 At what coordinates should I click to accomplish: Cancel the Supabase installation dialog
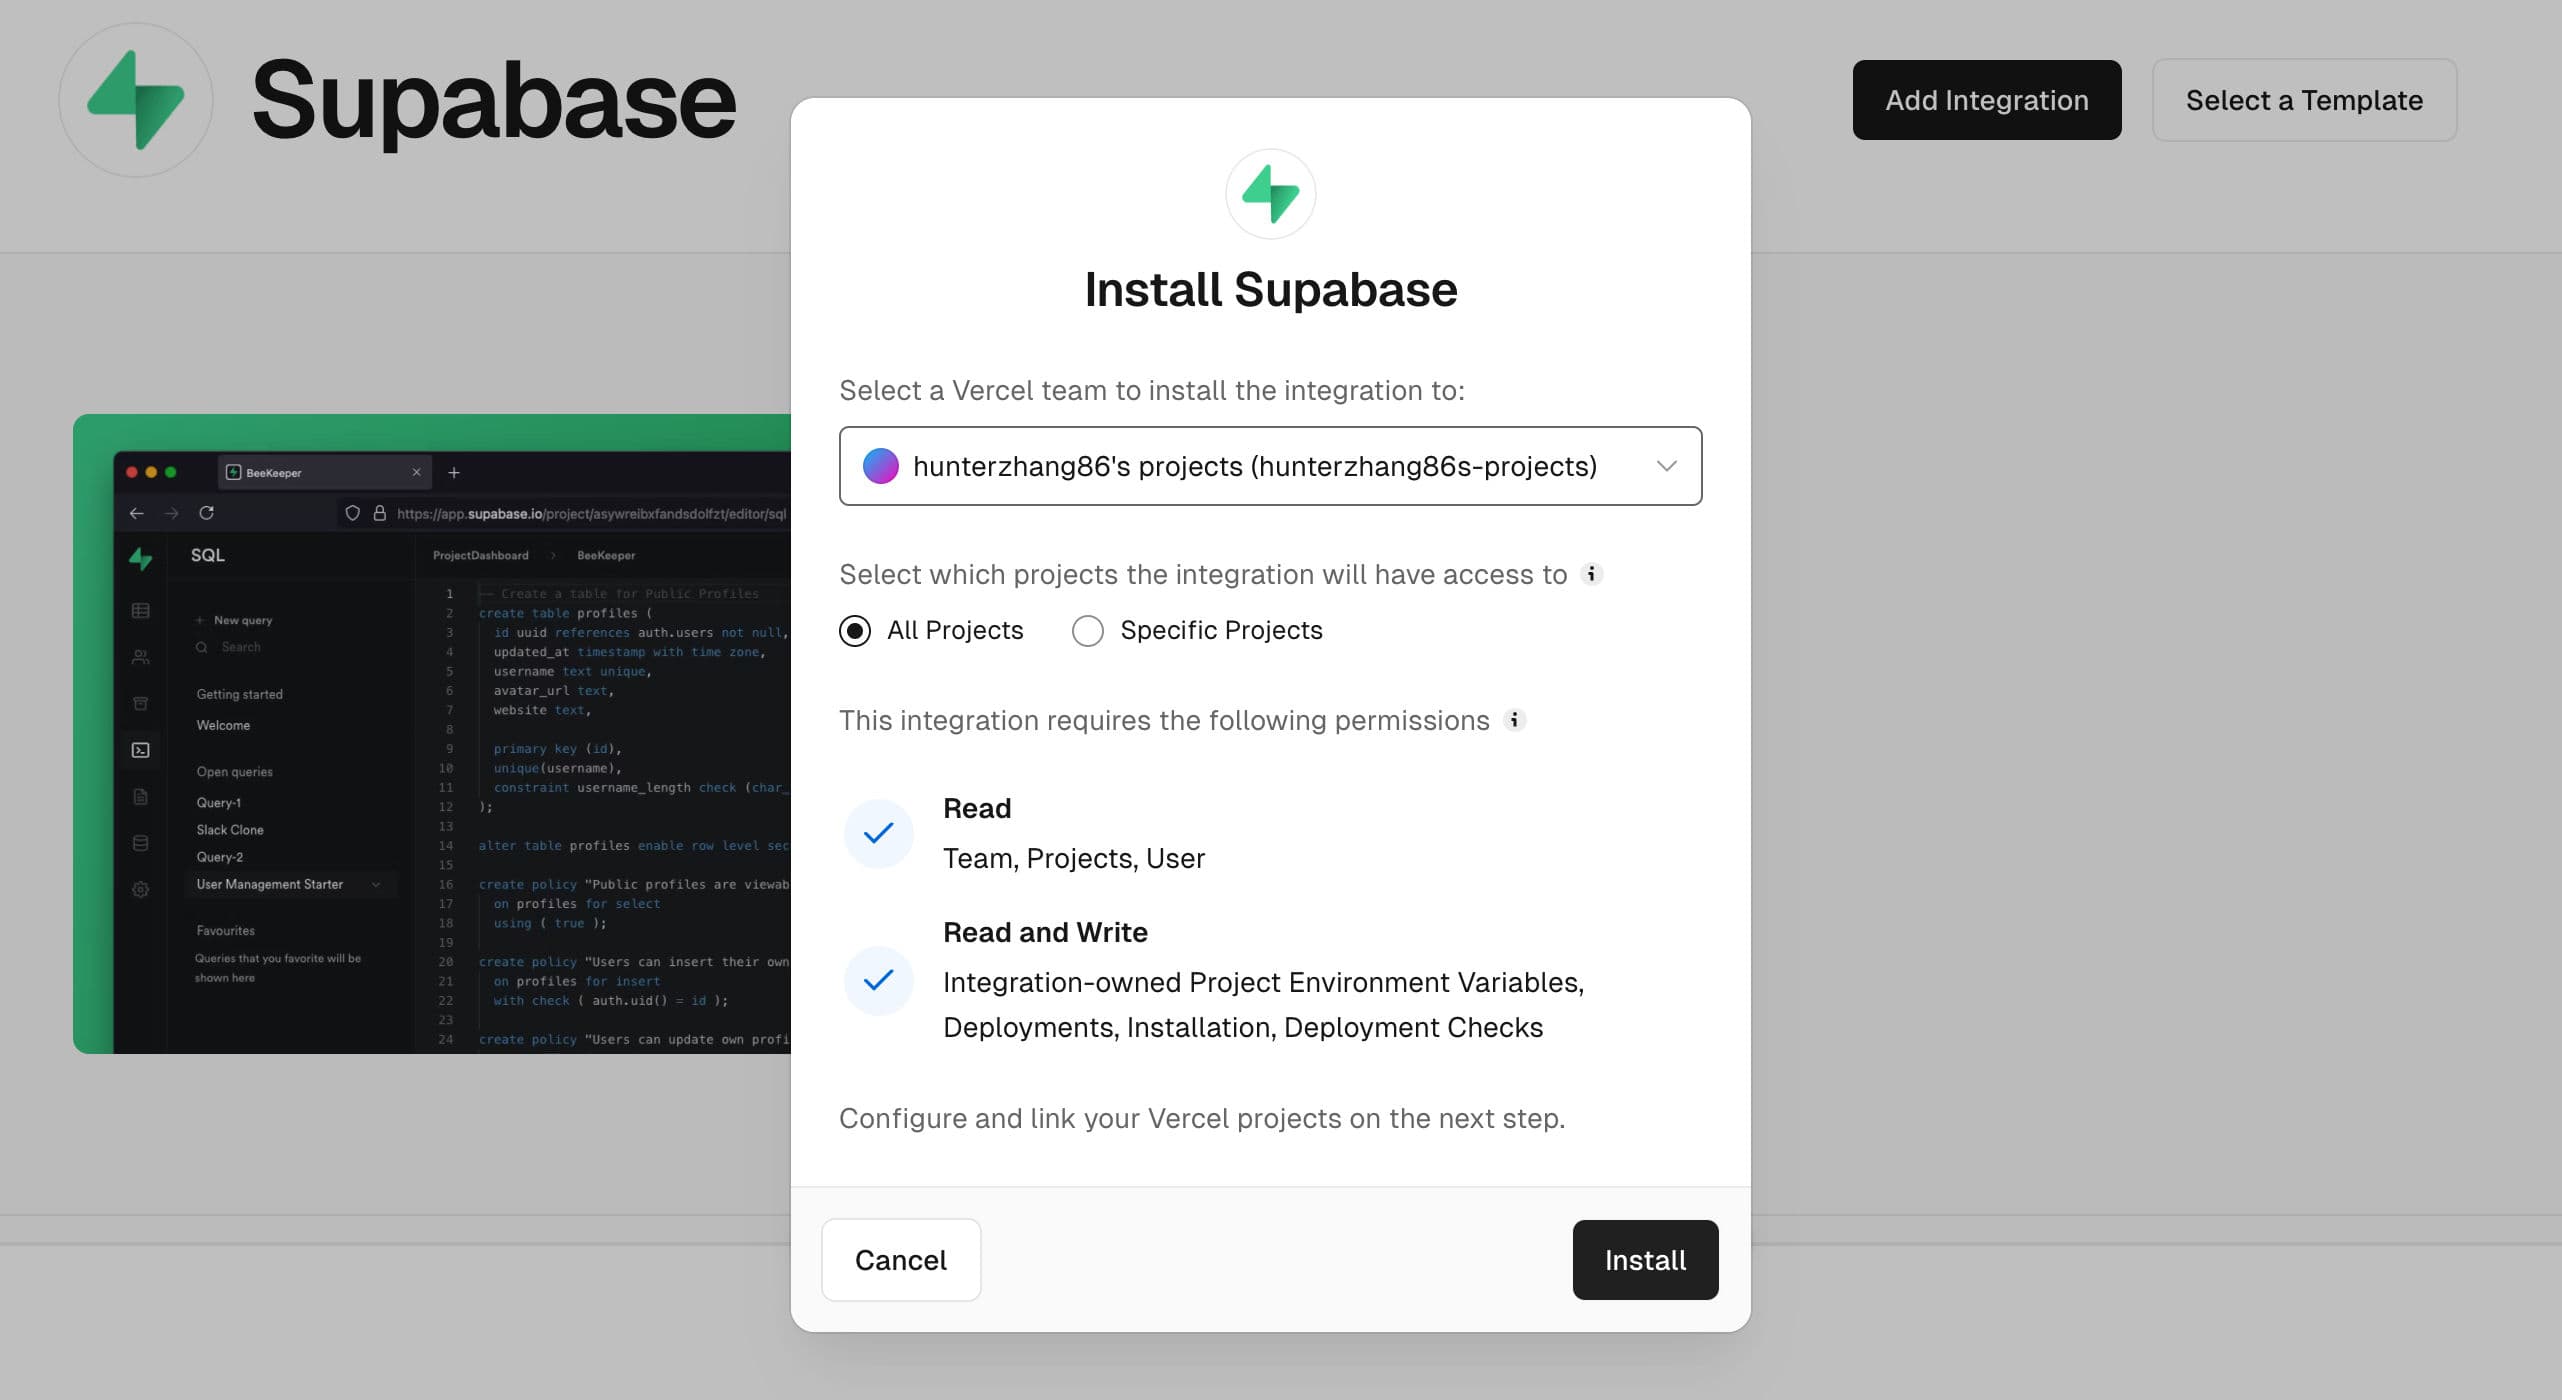click(900, 1260)
